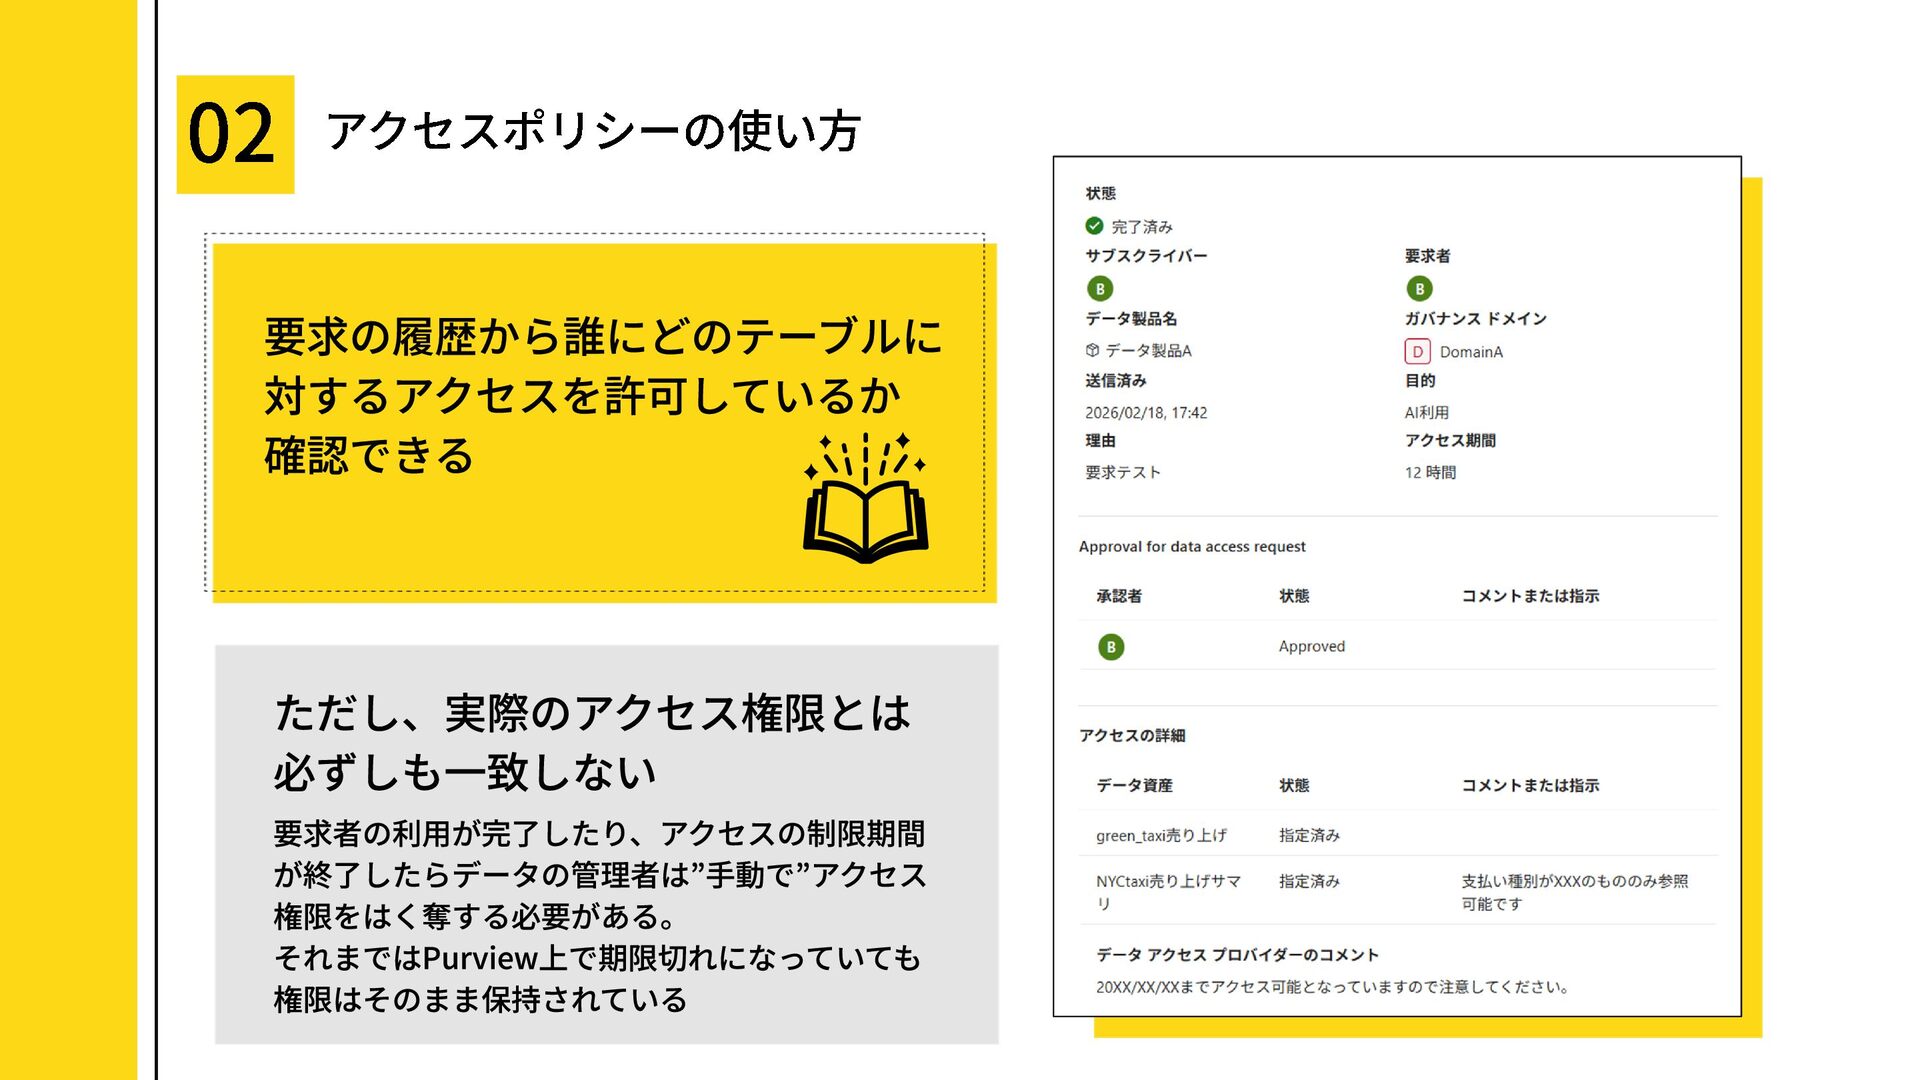This screenshot has width=1920, height=1080.
Task: Click the slide title アクセスポリシーの使い方
Action: point(593,132)
